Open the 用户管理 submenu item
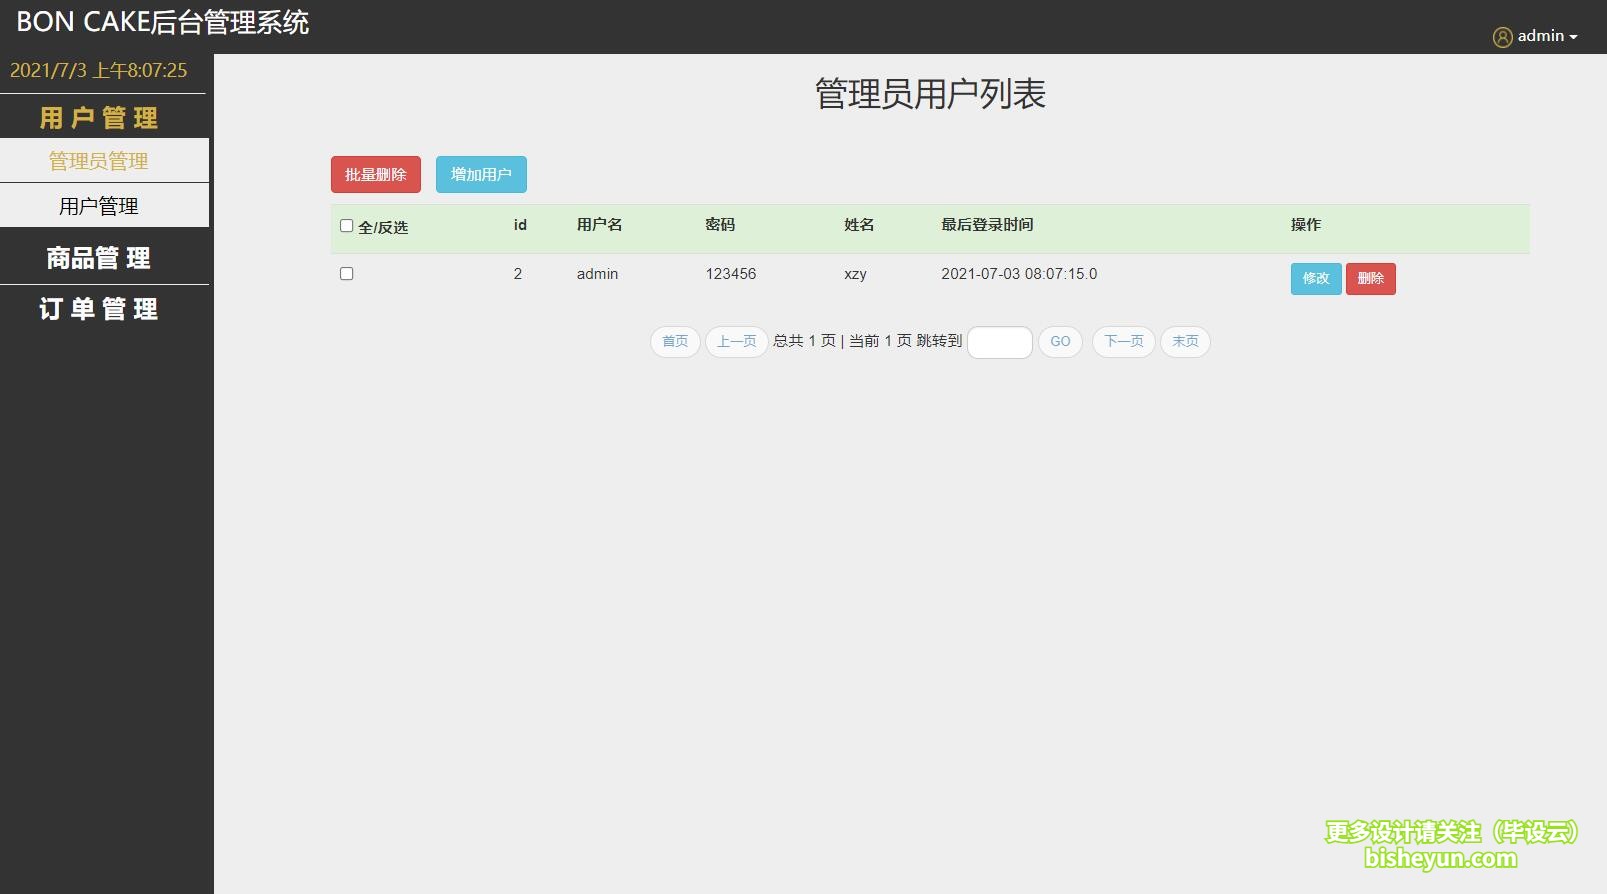This screenshot has height=894, width=1607. click(x=104, y=206)
